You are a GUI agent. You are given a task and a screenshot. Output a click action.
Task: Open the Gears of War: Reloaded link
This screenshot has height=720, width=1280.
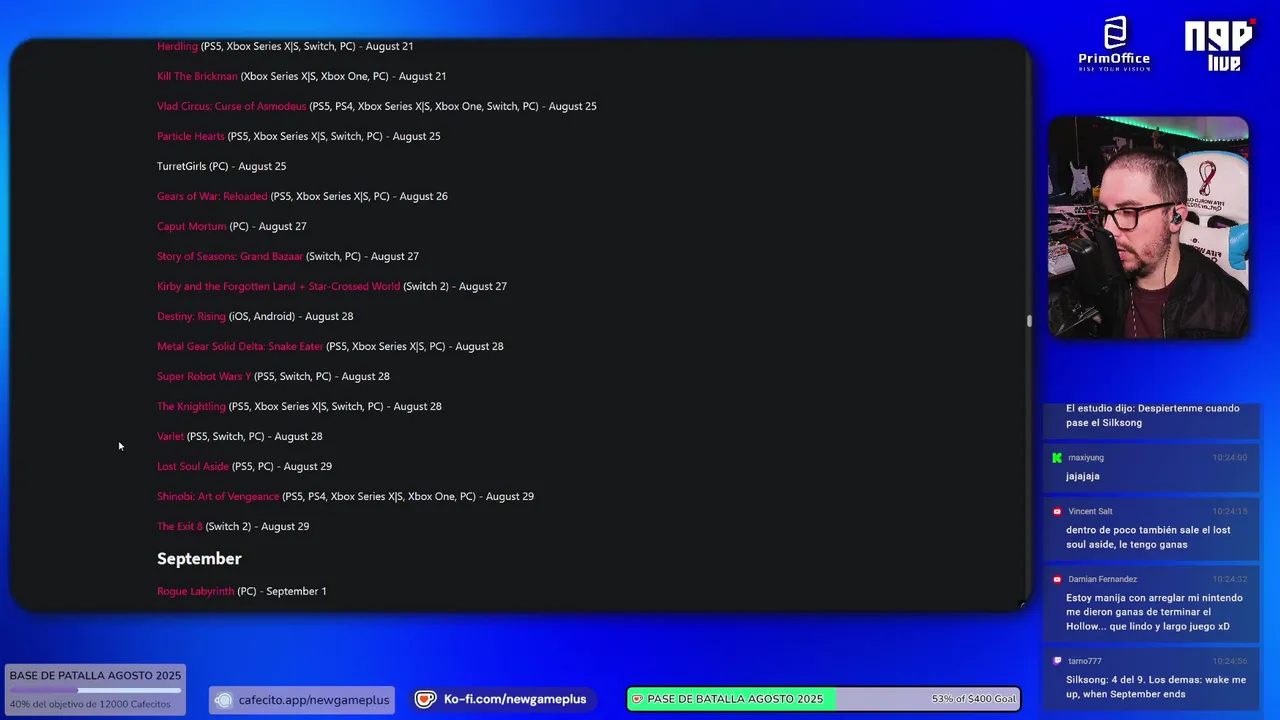click(212, 196)
